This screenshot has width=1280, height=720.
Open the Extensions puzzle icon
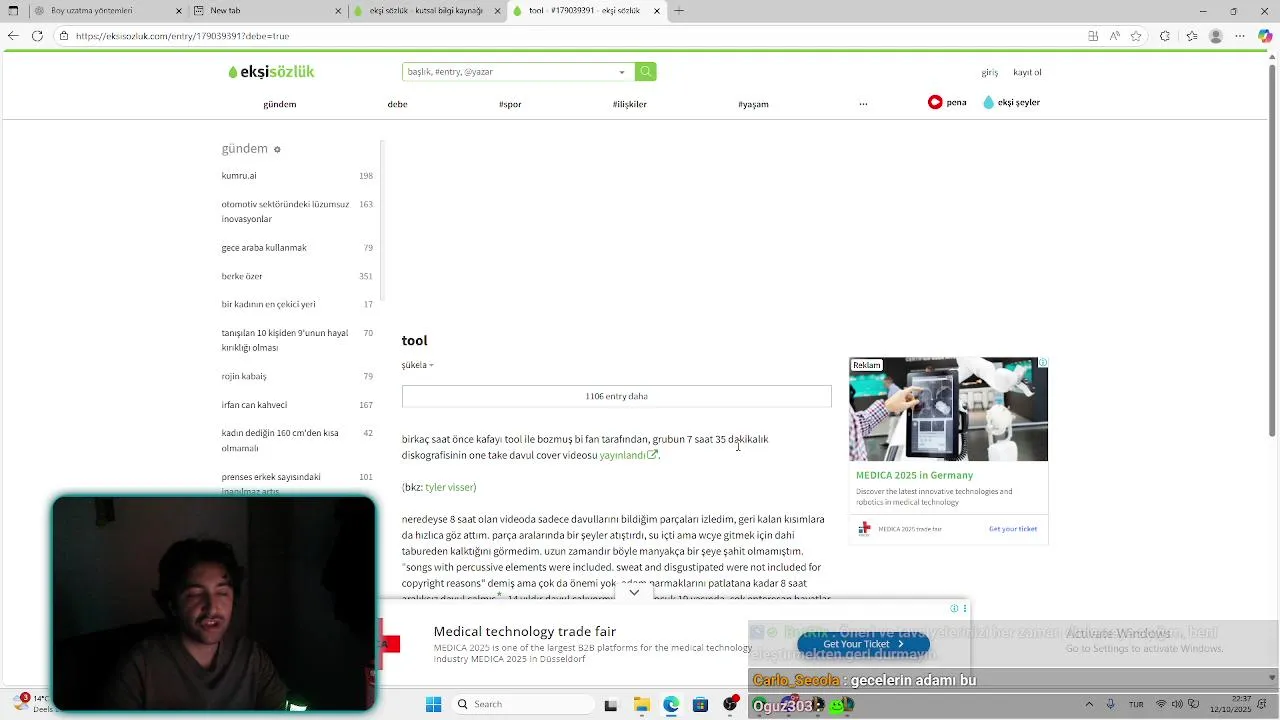(x=1165, y=36)
